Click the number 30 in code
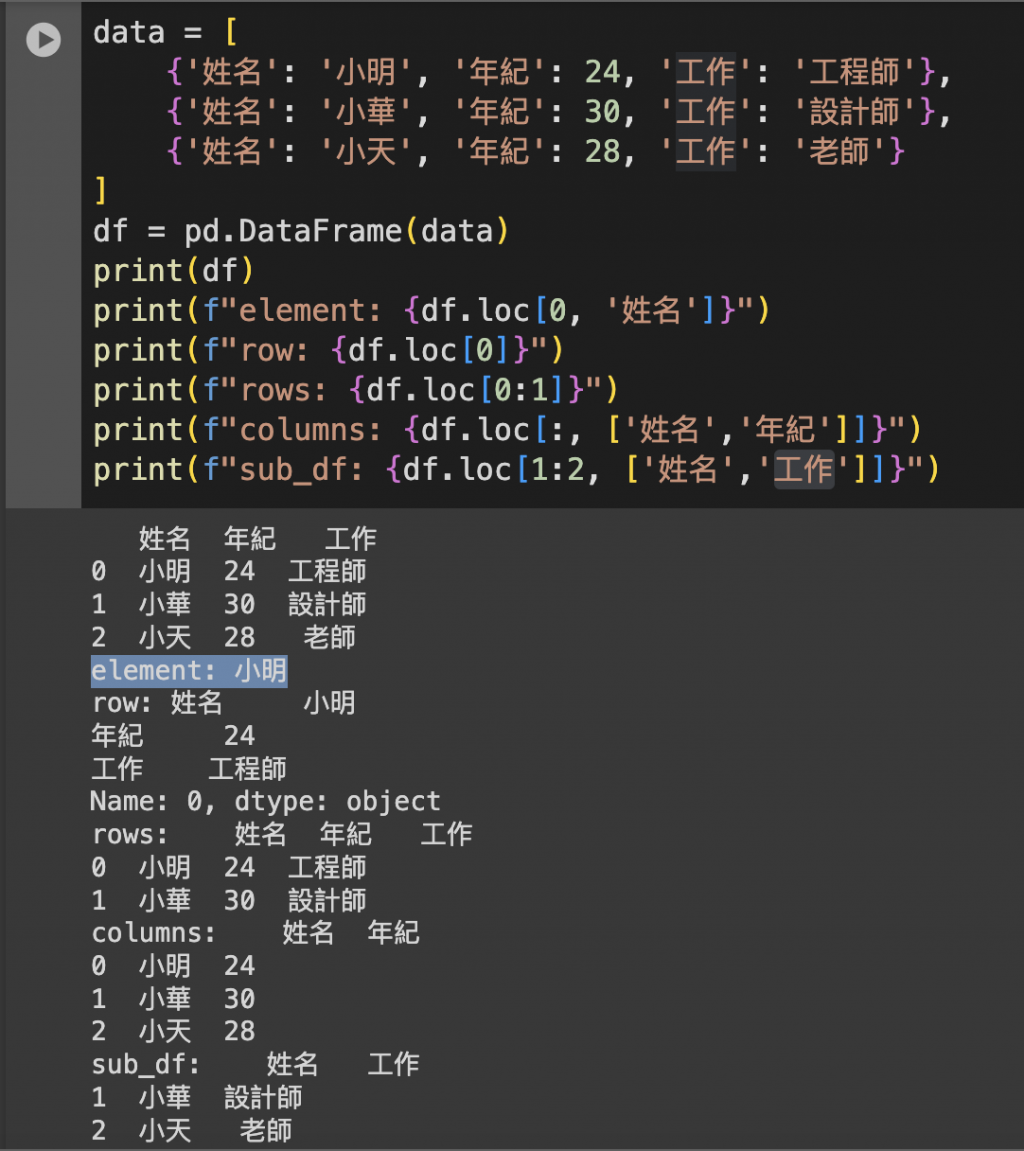 point(603,112)
